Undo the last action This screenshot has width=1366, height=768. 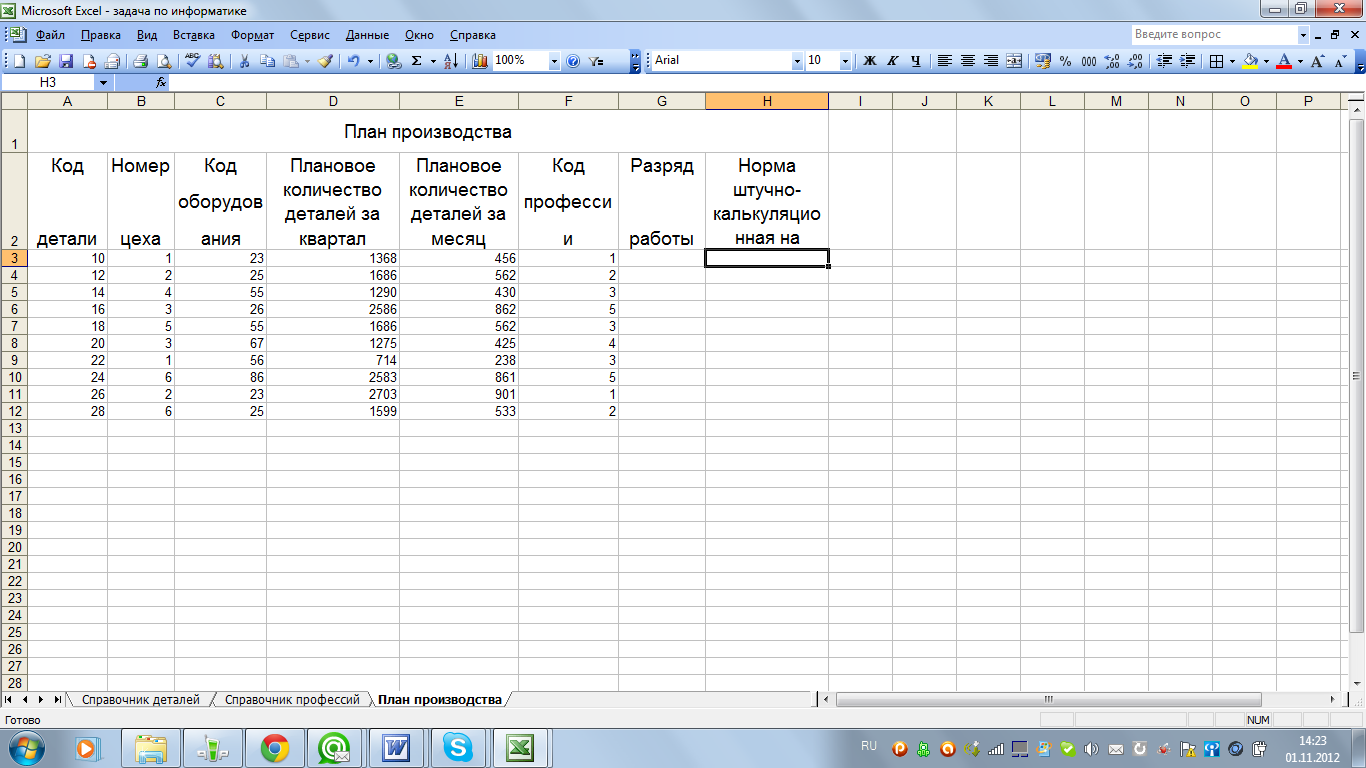tap(353, 61)
